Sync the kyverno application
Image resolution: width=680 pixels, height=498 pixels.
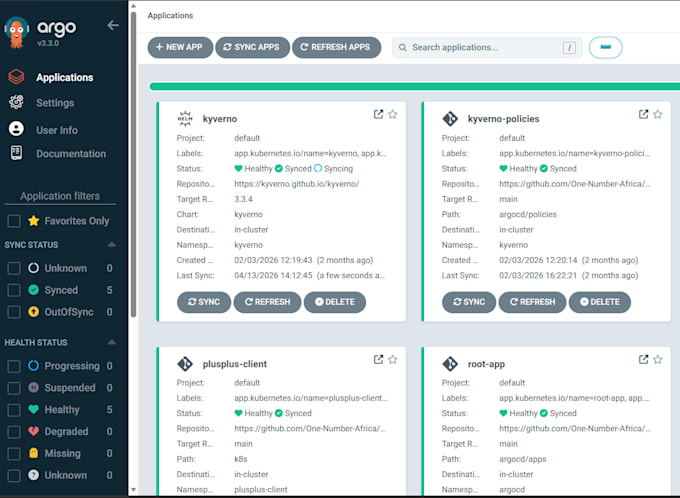204,302
